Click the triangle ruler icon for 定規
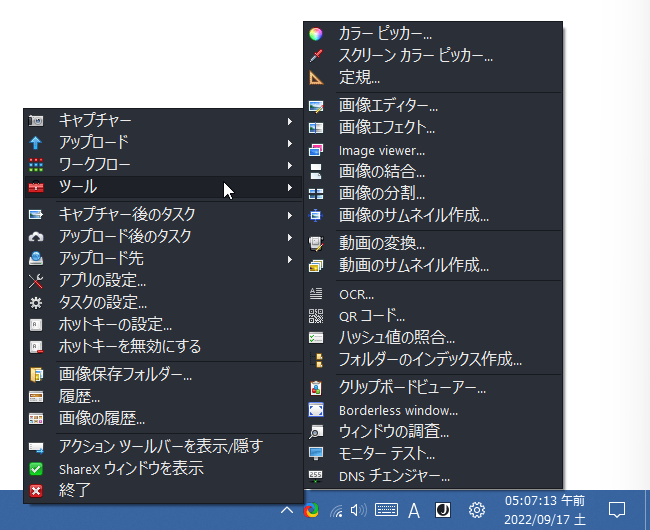The height and width of the screenshot is (530, 650). click(316, 77)
